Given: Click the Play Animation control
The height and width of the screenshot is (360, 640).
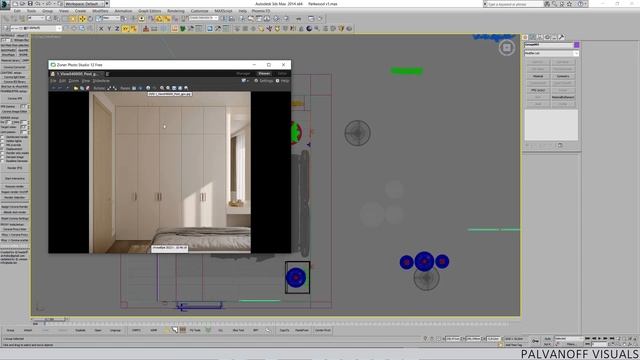Looking at the screenshot, I should pos(599,338).
